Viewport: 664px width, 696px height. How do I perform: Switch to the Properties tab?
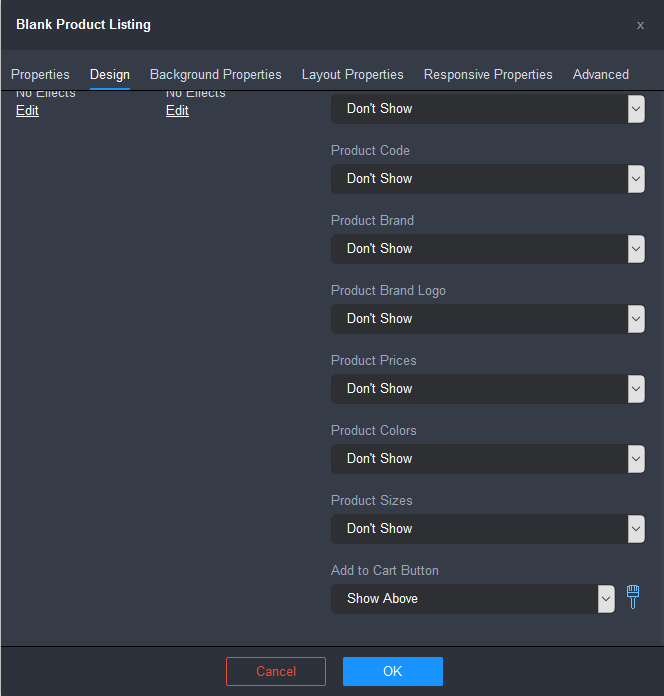pyautogui.click(x=40, y=74)
